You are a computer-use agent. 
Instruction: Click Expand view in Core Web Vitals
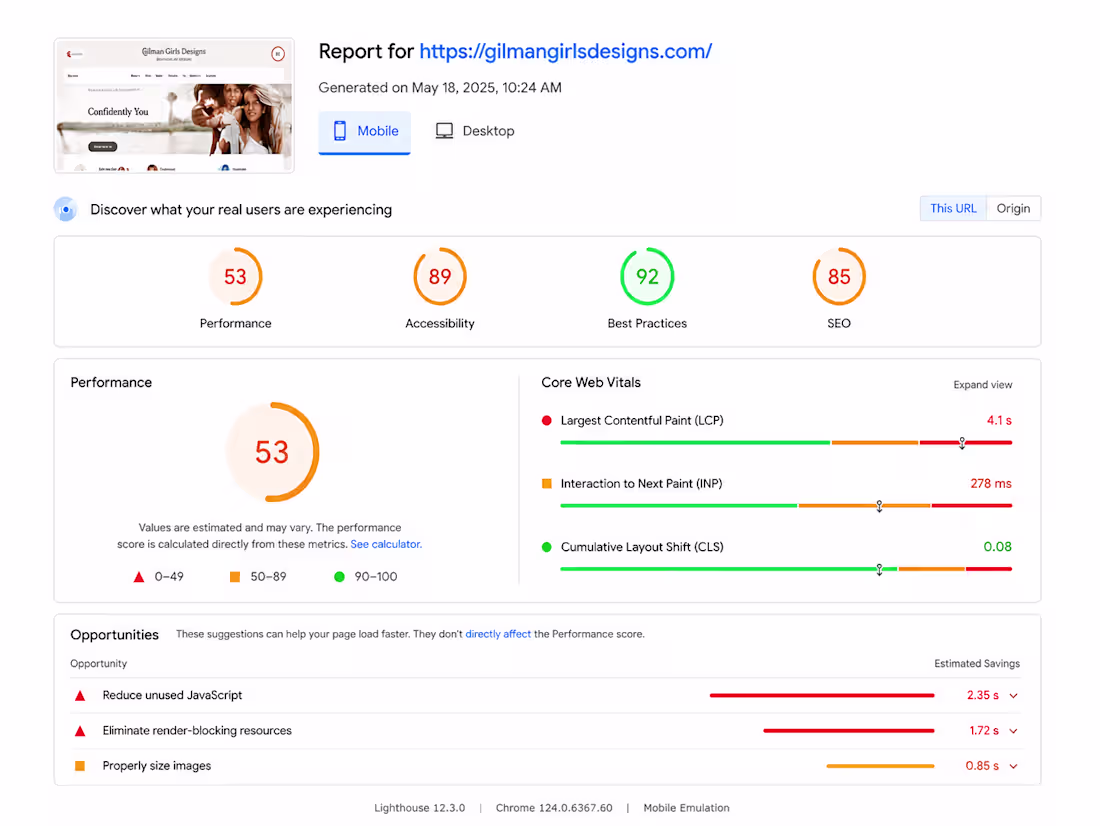click(x=983, y=385)
